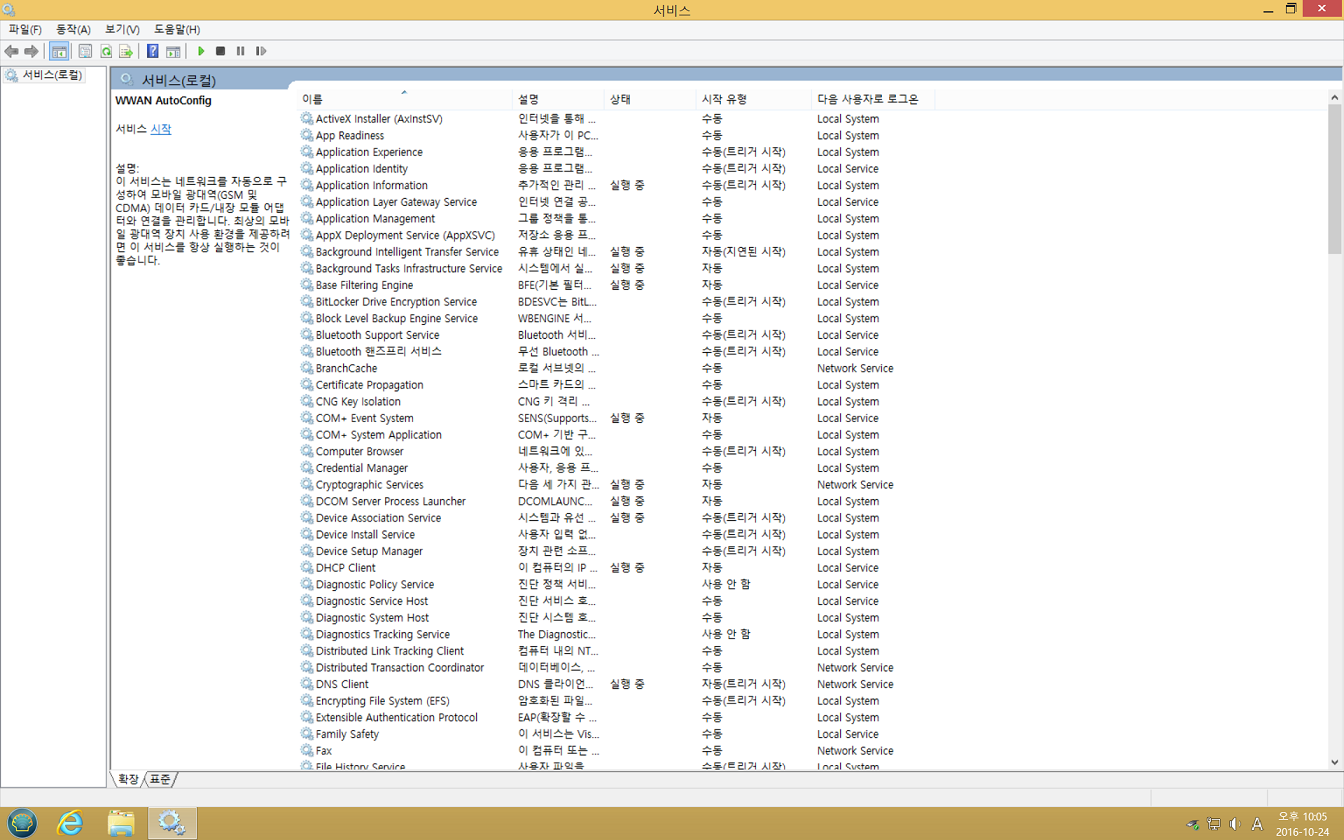This screenshot has height=840, width=1344.
Task: Click the gear icon beside Fax
Action: click(x=307, y=751)
